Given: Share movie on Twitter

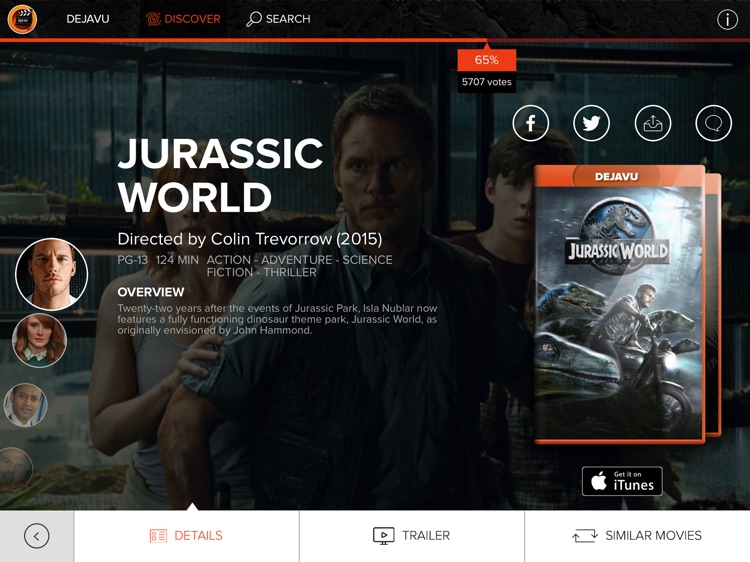Looking at the screenshot, I should pos(591,123).
